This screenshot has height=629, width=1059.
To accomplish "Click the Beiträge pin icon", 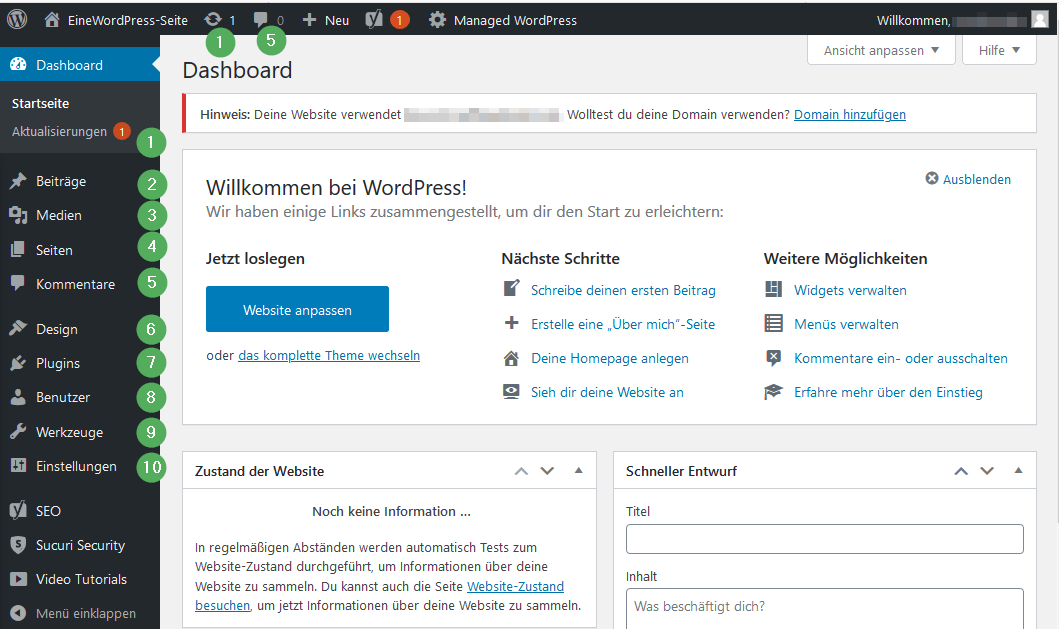I will [18, 181].
